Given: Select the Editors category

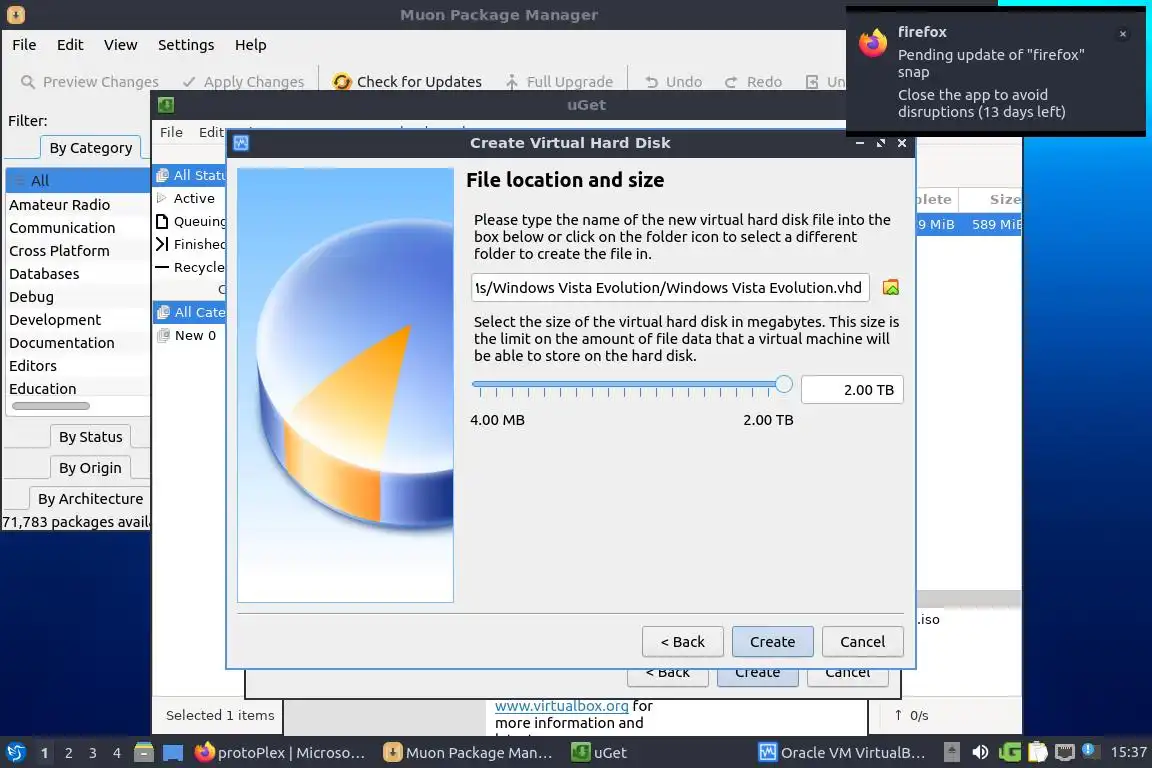Looking at the screenshot, I should [x=78, y=365].
